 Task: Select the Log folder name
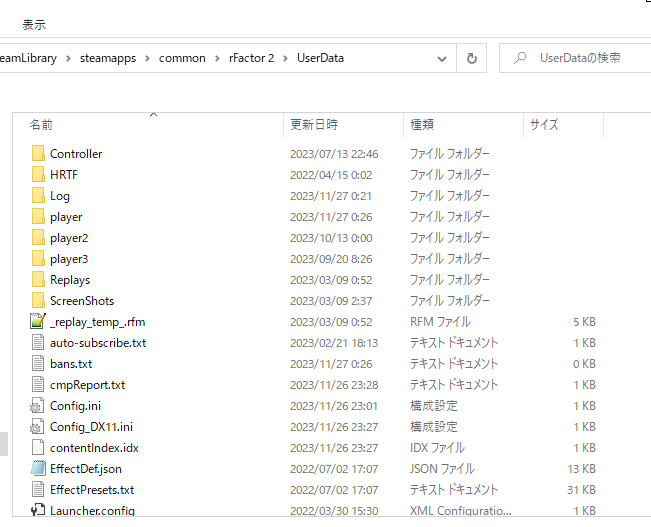coord(60,196)
